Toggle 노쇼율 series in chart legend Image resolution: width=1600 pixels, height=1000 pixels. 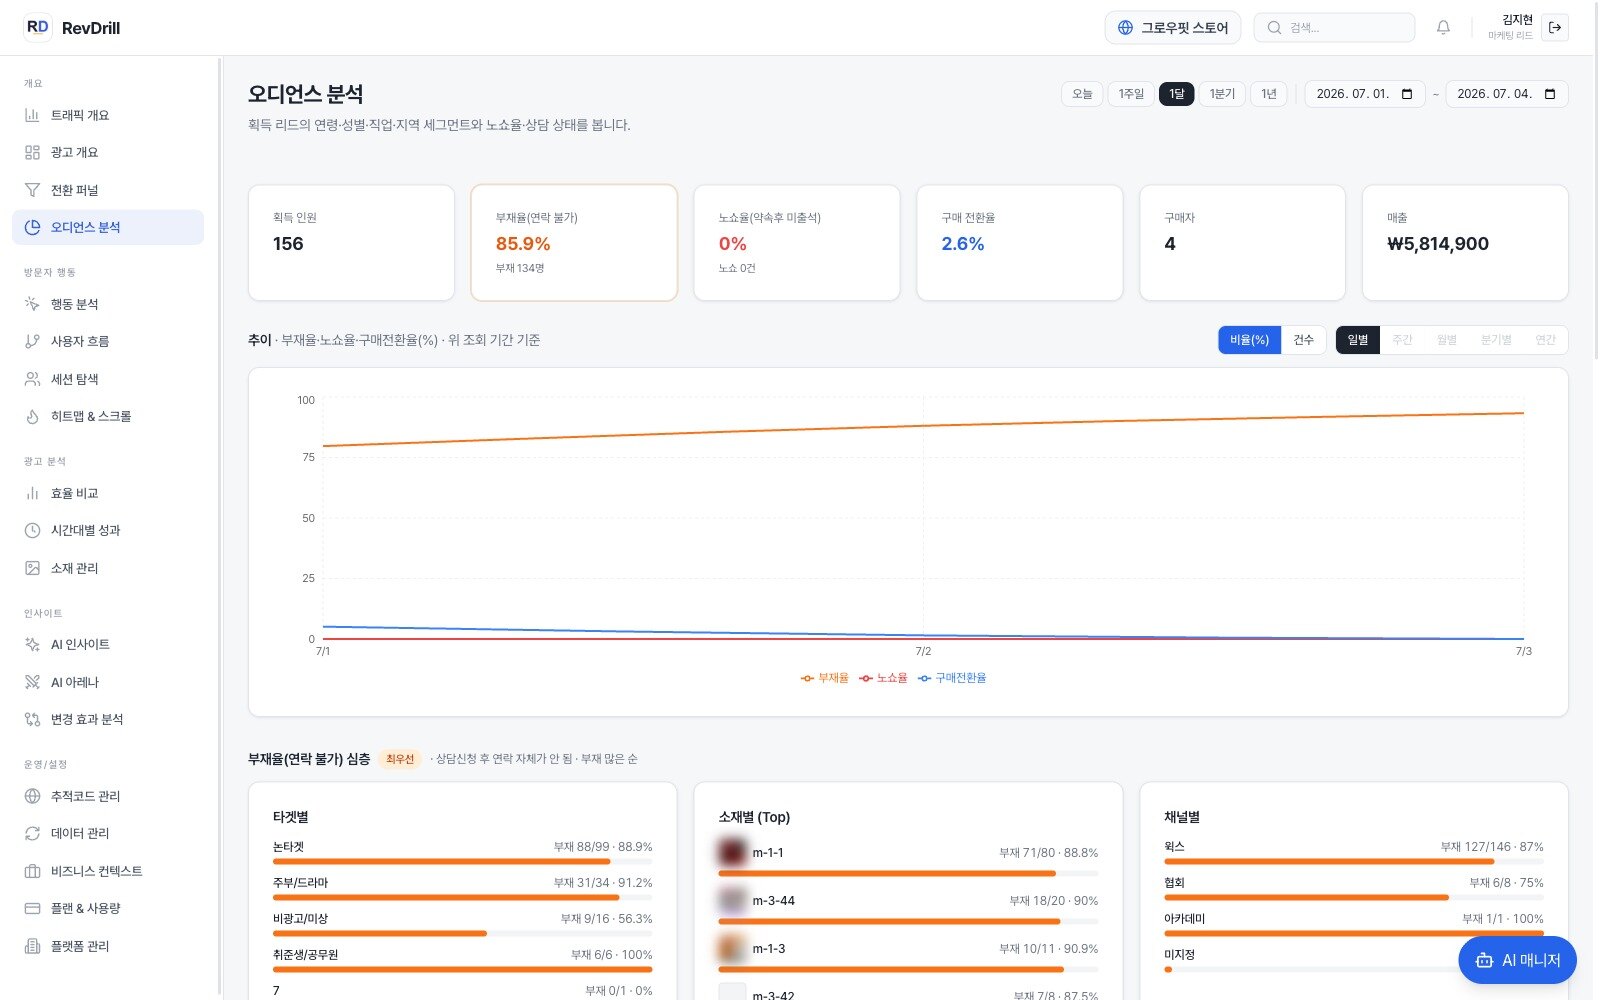883,678
